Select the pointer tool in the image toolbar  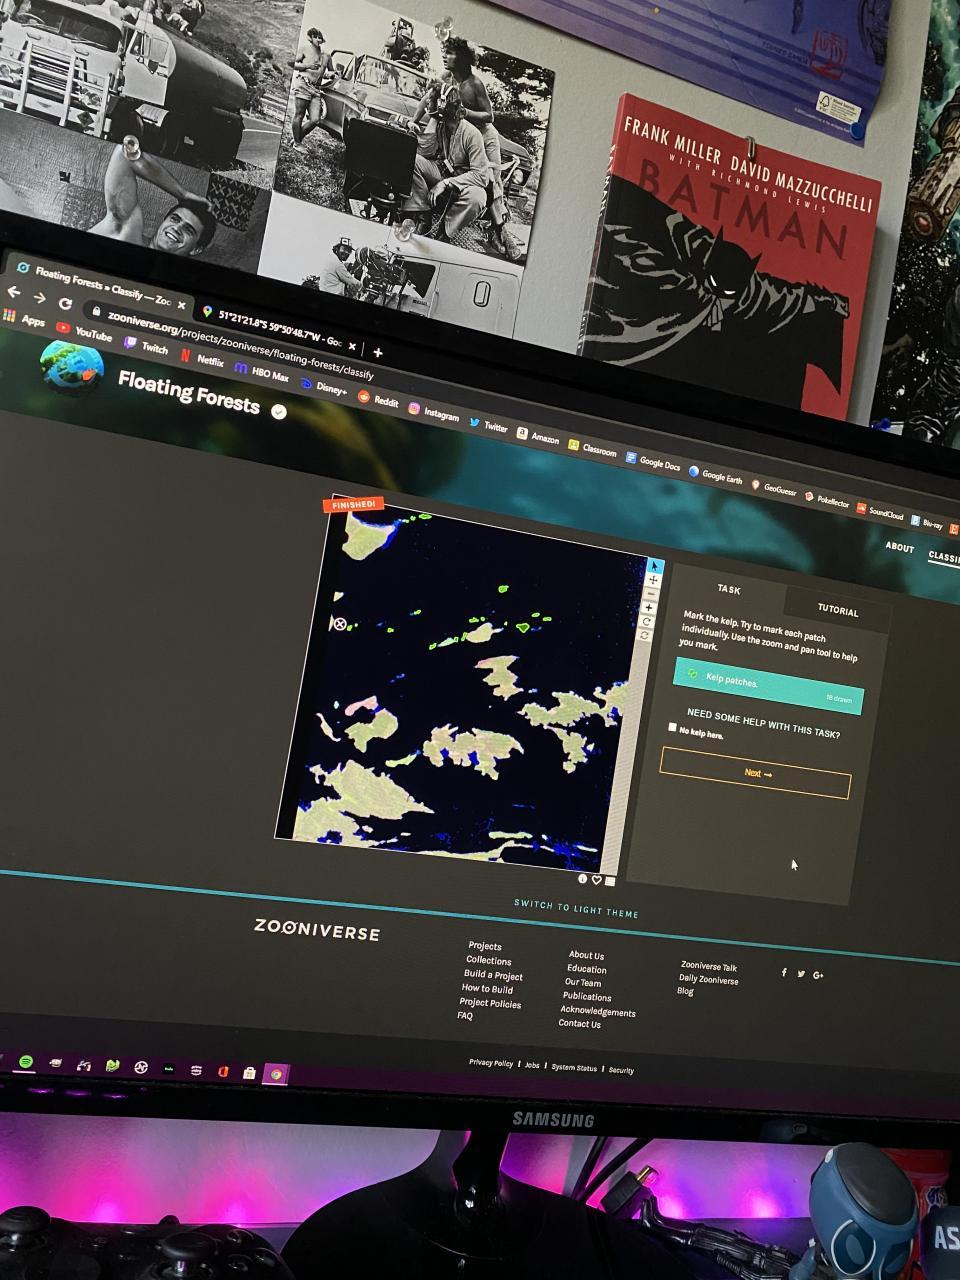(x=654, y=567)
